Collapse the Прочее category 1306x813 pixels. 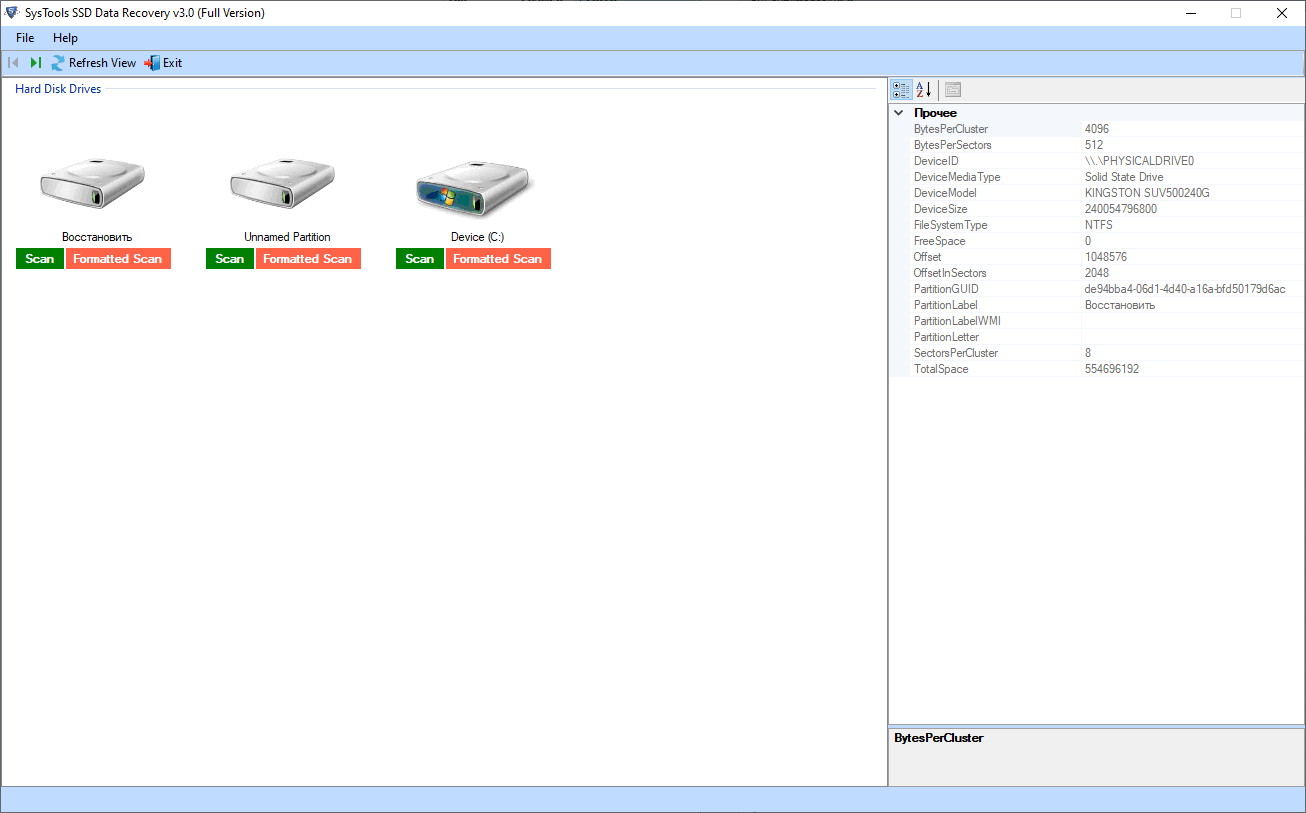(899, 113)
